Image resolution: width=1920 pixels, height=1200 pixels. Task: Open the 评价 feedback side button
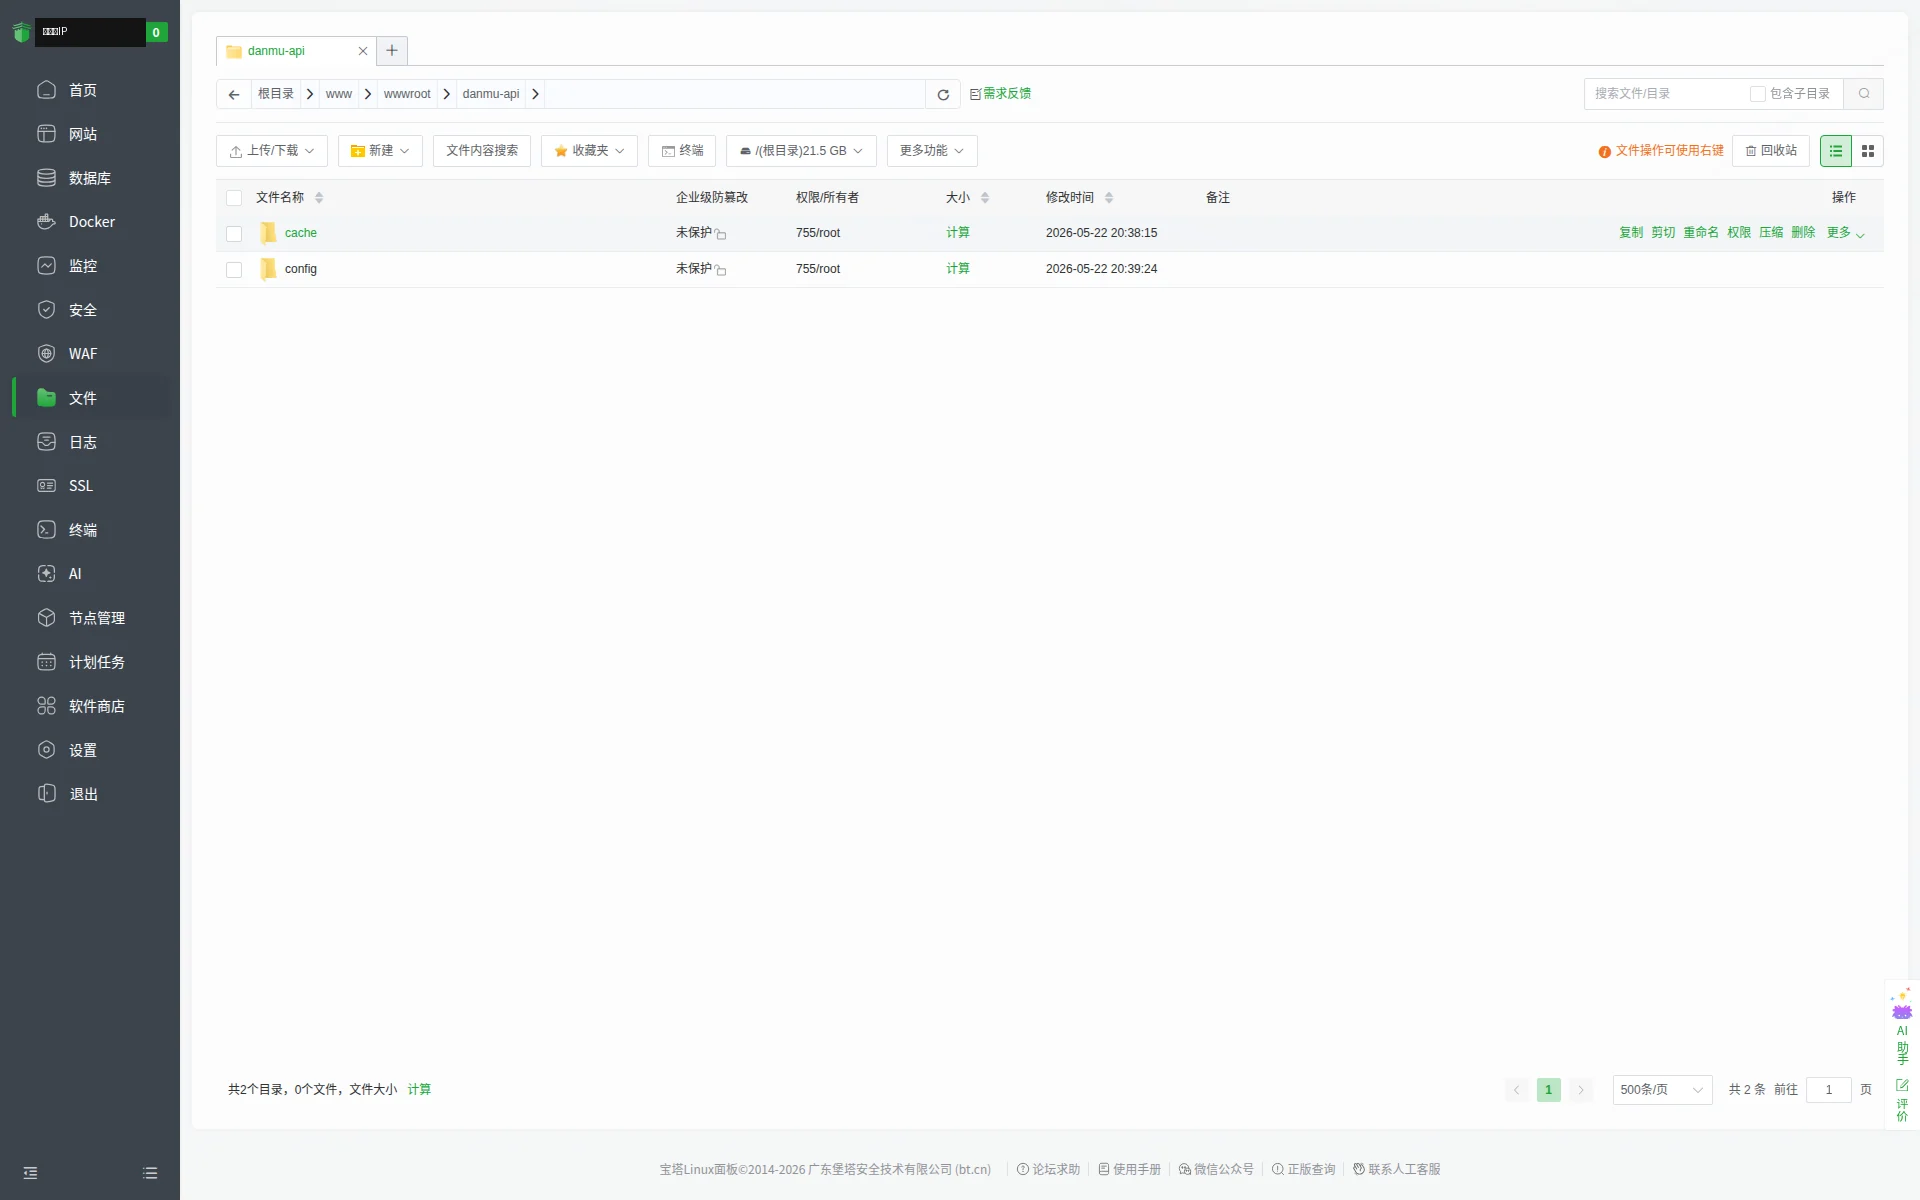tap(1902, 1101)
